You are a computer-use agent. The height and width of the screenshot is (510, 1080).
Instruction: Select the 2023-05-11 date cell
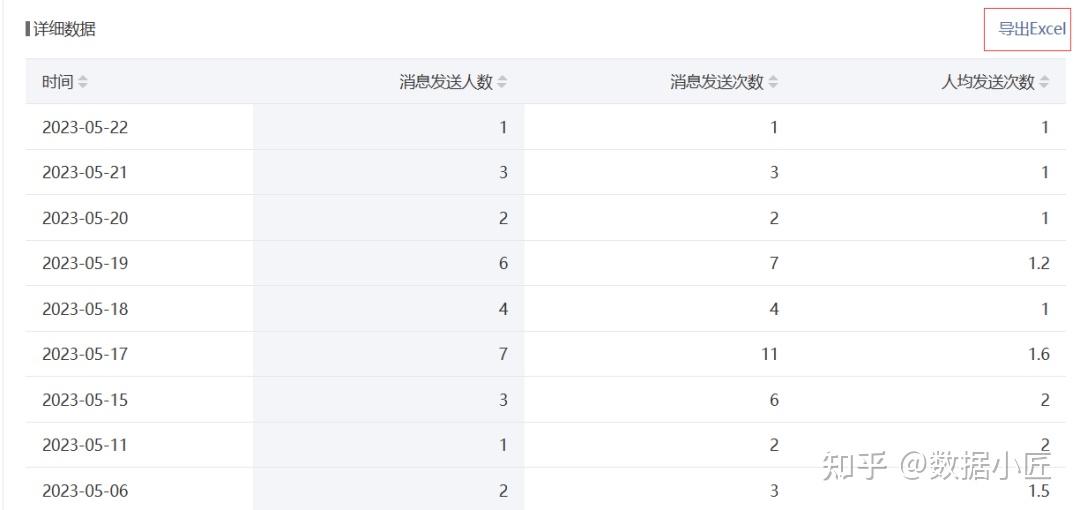pos(85,445)
